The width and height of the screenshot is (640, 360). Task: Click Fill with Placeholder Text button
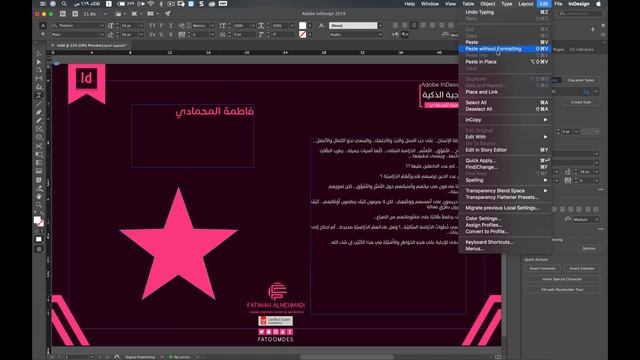[562, 289]
